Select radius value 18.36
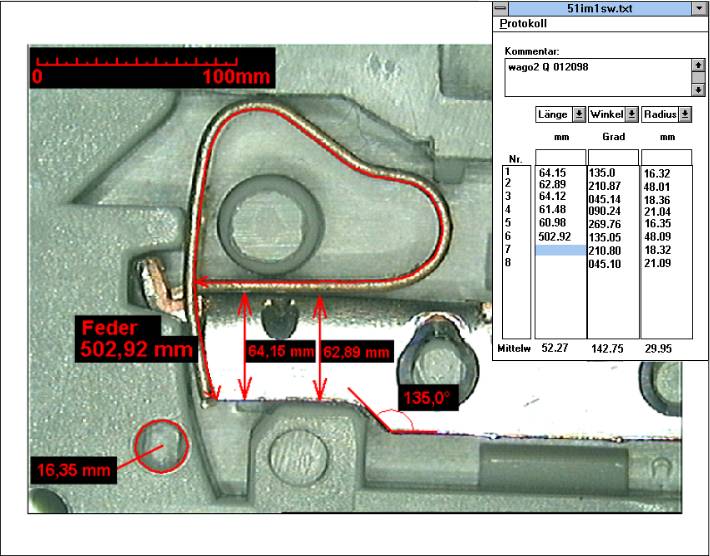This screenshot has width=710, height=556. pos(657,200)
